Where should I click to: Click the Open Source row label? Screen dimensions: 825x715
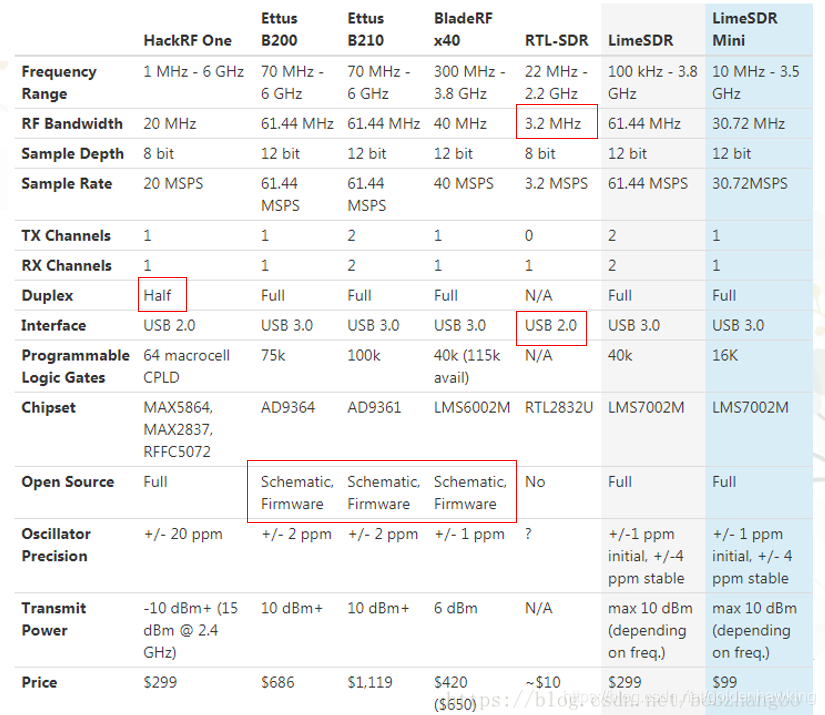pos(68,482)
